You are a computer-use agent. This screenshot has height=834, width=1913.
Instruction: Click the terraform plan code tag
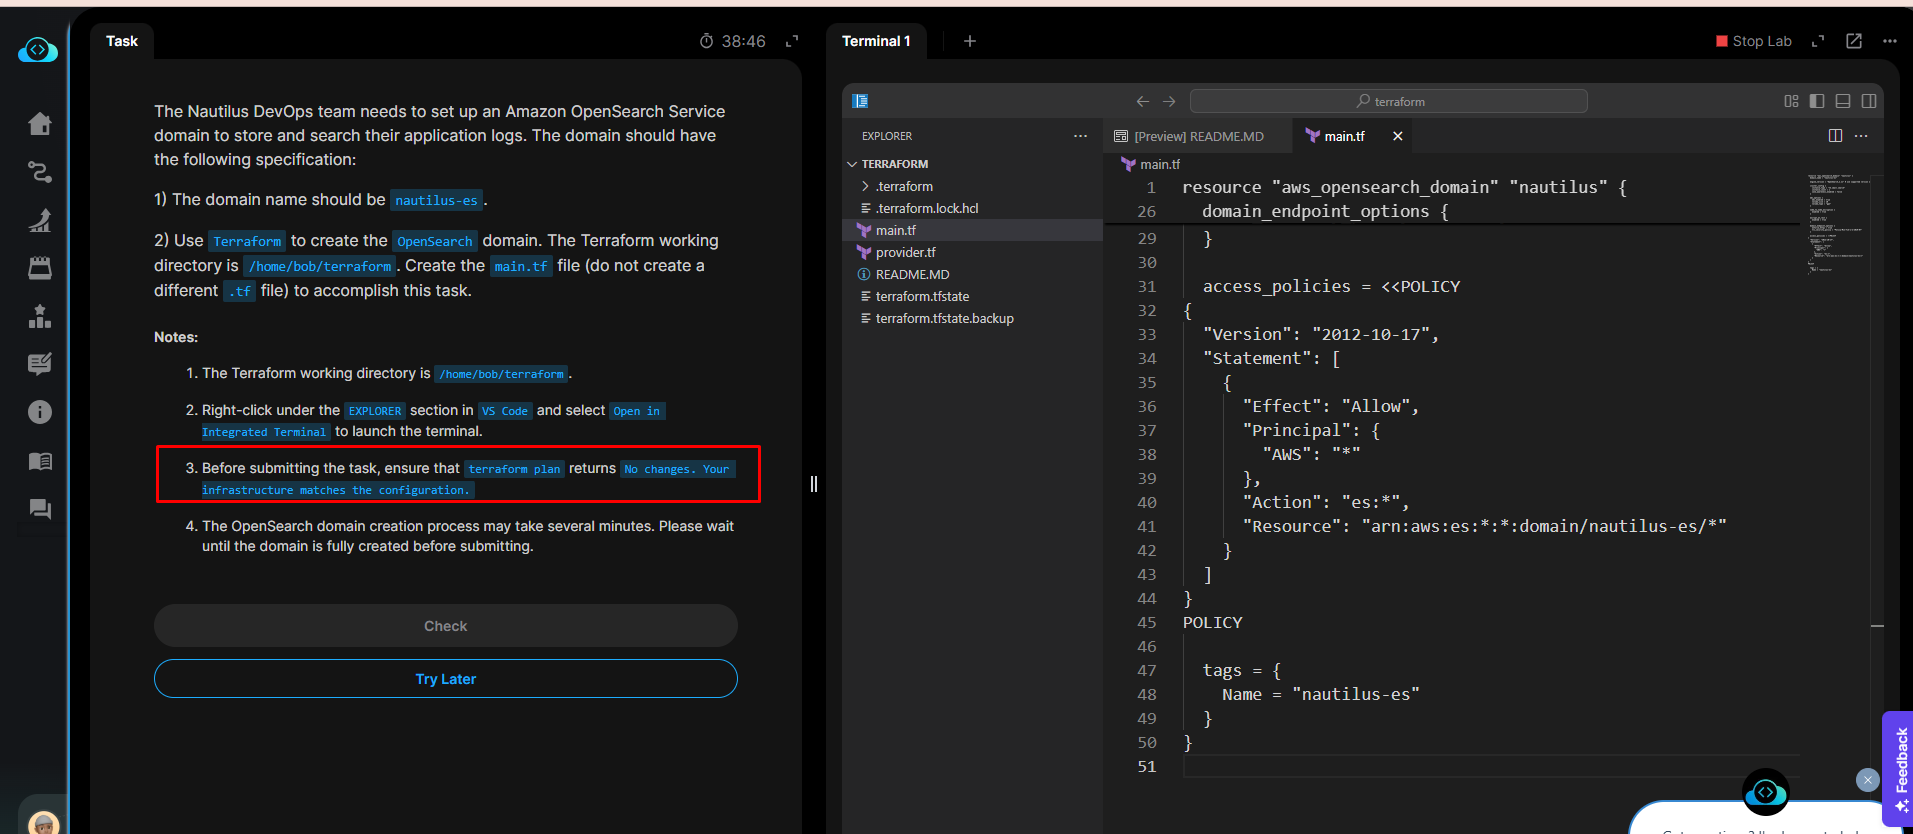tap(514, 469)
